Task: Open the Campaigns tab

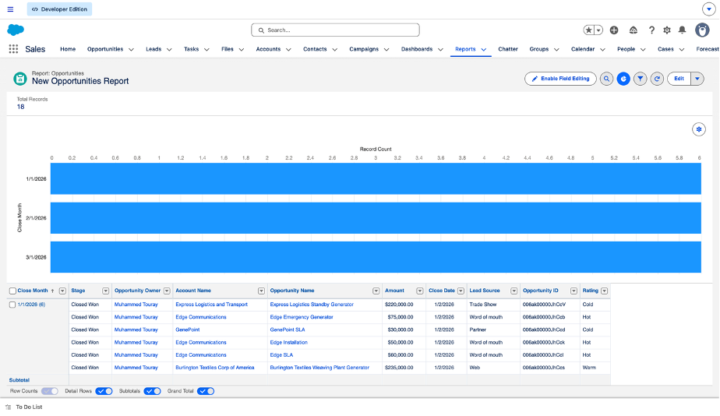Action: point(364,49)
